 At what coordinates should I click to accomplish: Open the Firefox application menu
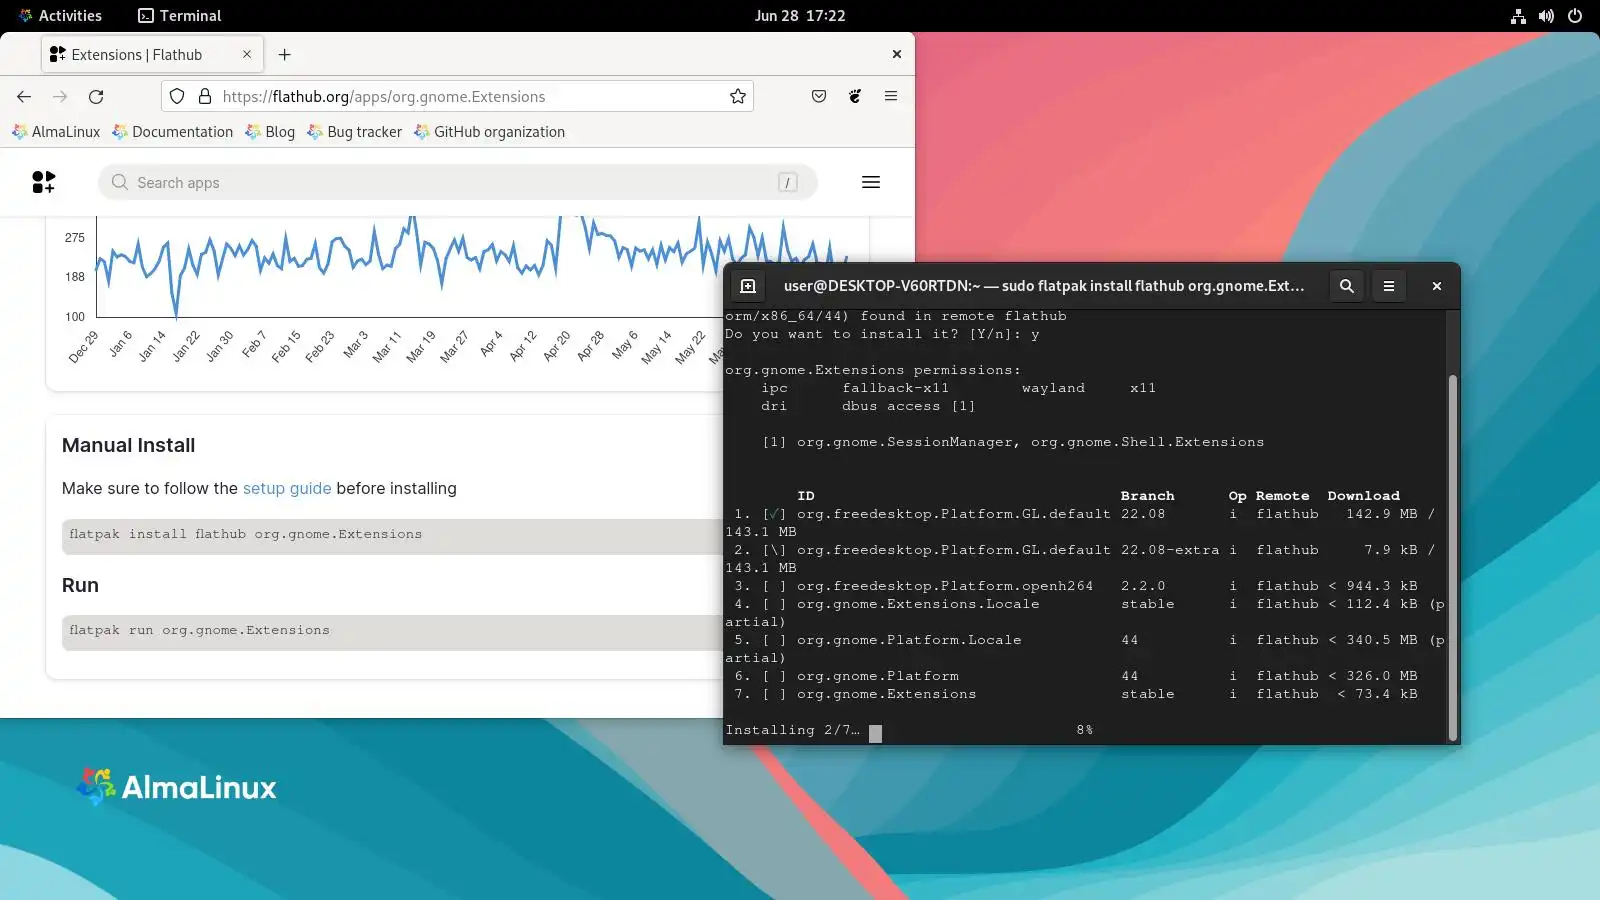891,97
